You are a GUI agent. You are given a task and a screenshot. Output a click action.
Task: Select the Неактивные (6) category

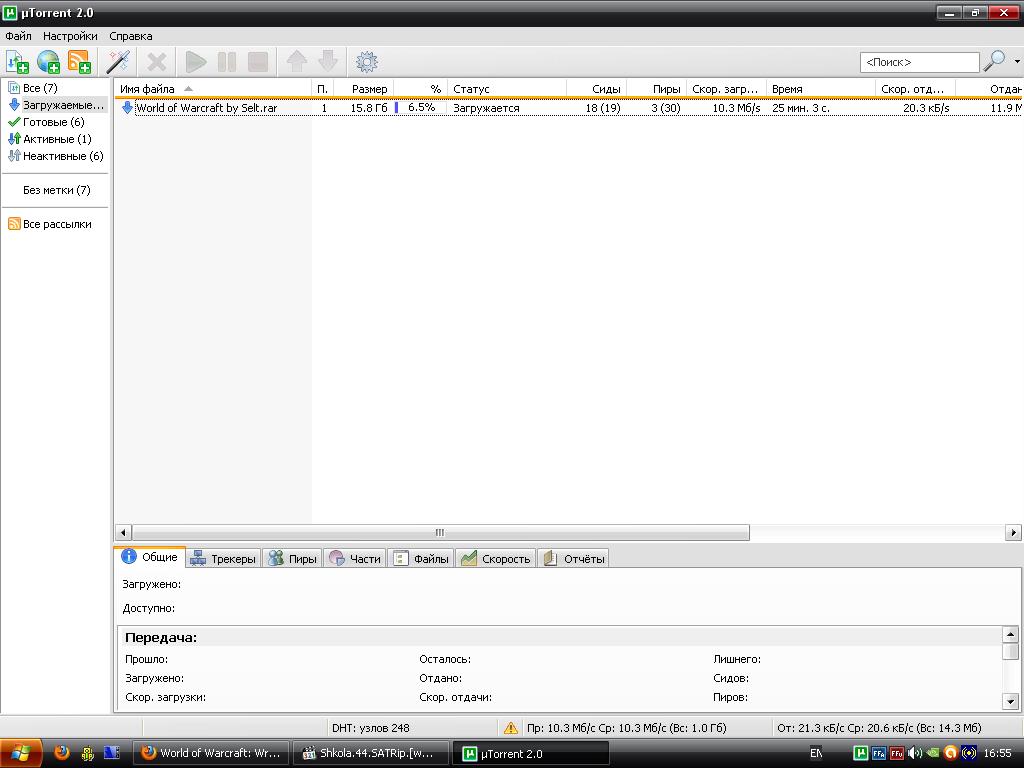[x=56, y=155]
